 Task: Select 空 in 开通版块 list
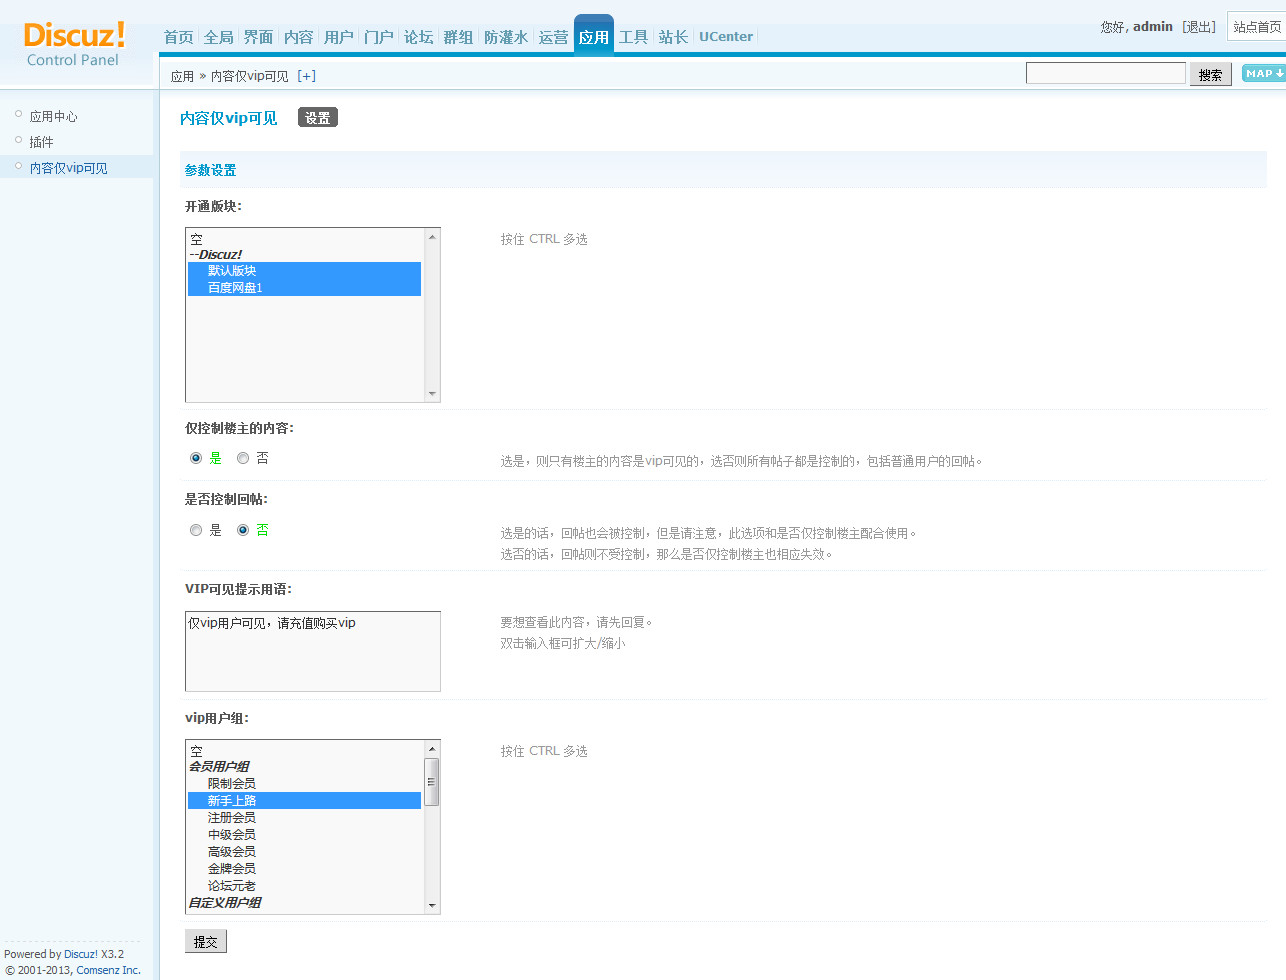[304, 239]
